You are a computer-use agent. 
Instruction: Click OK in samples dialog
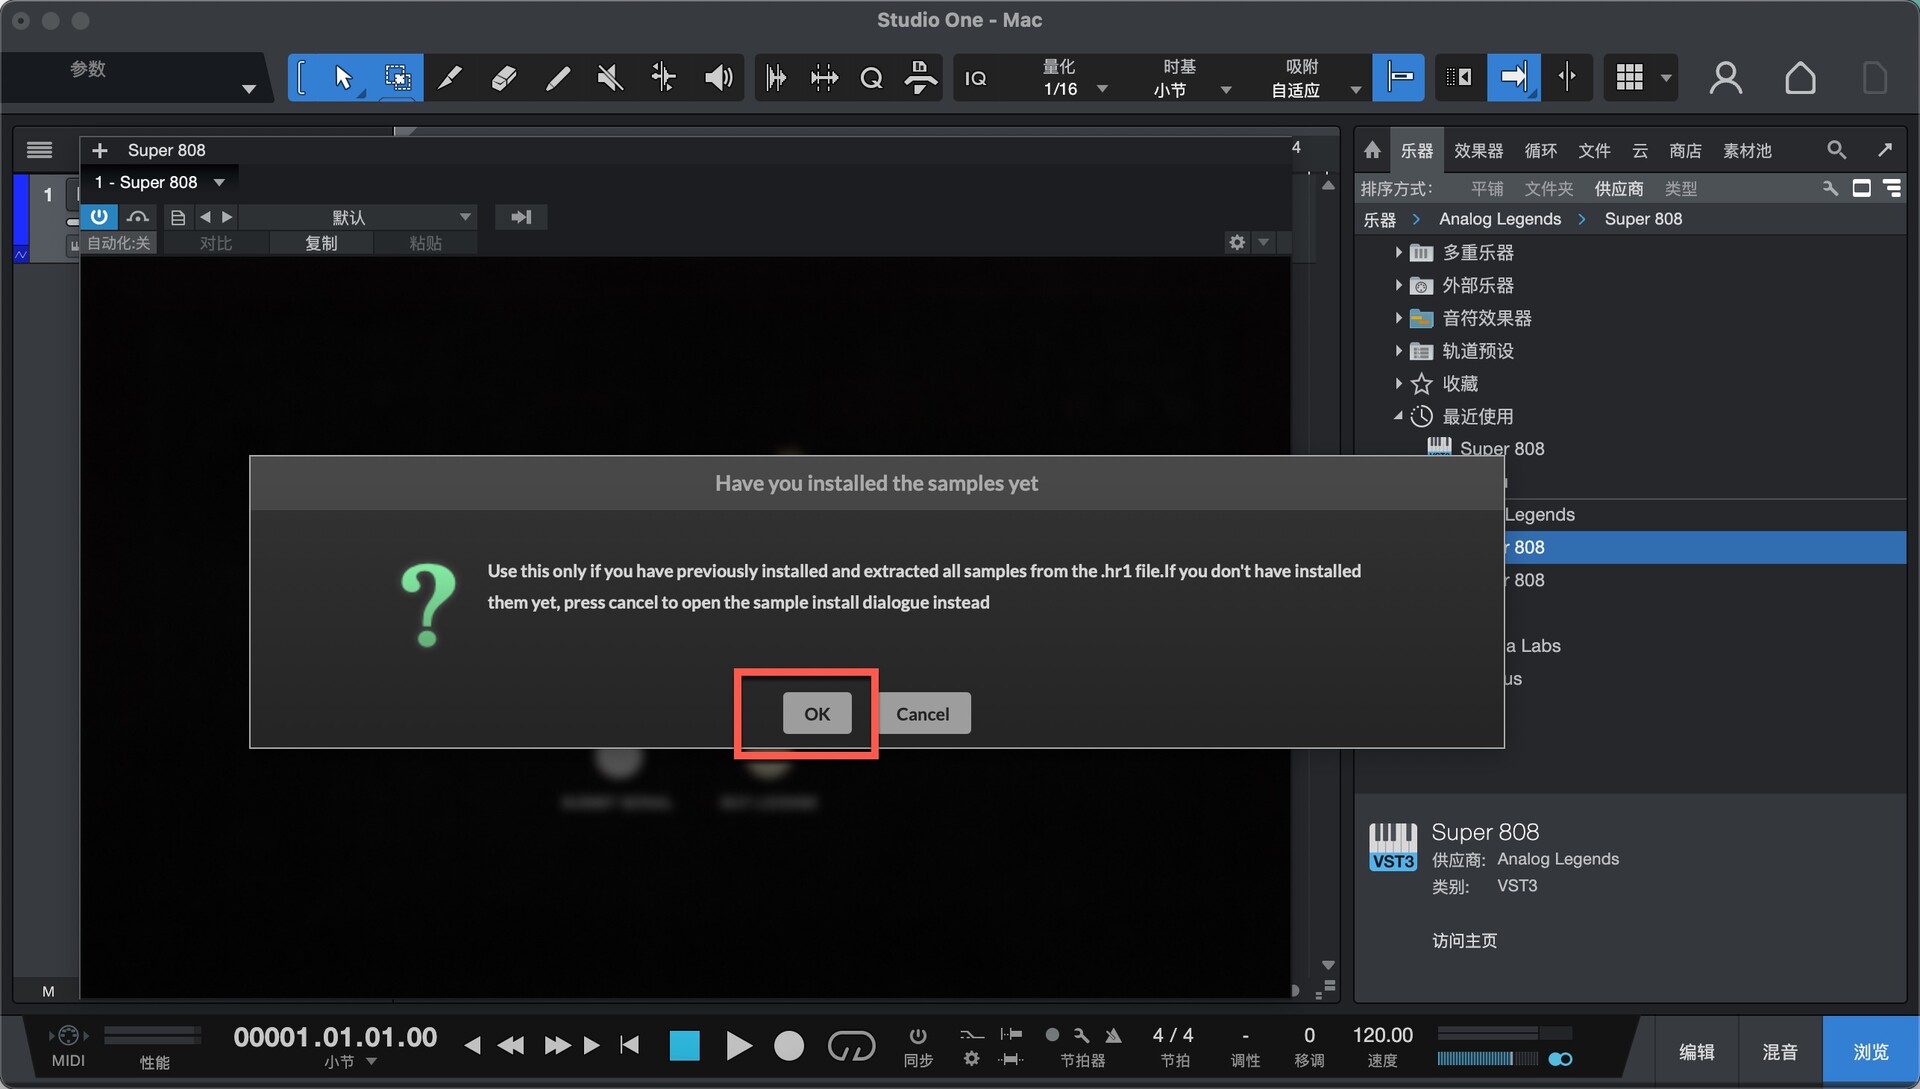816,714
